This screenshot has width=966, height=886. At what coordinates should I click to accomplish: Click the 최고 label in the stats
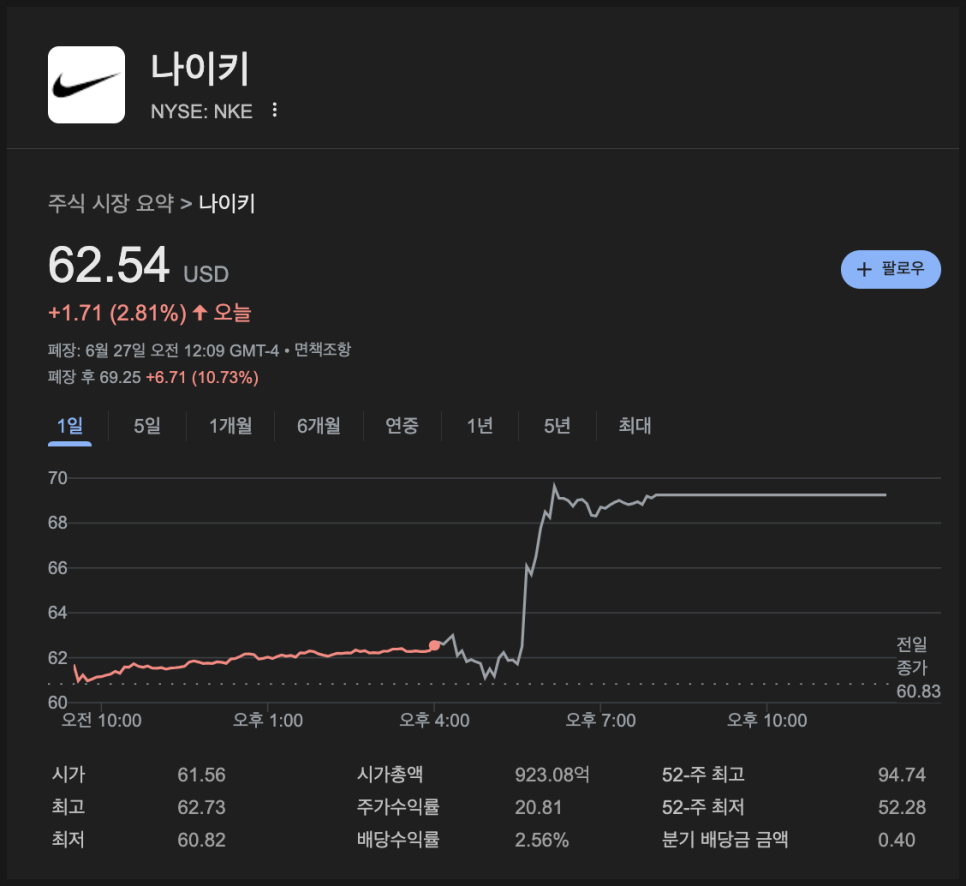[68, 807]
